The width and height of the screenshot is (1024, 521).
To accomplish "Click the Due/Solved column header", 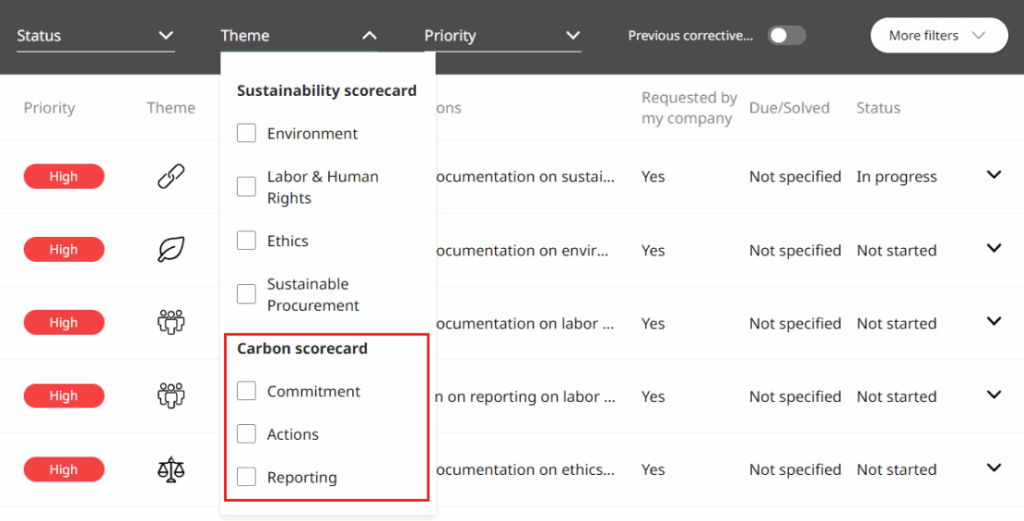I will click(x=789, y=108).
